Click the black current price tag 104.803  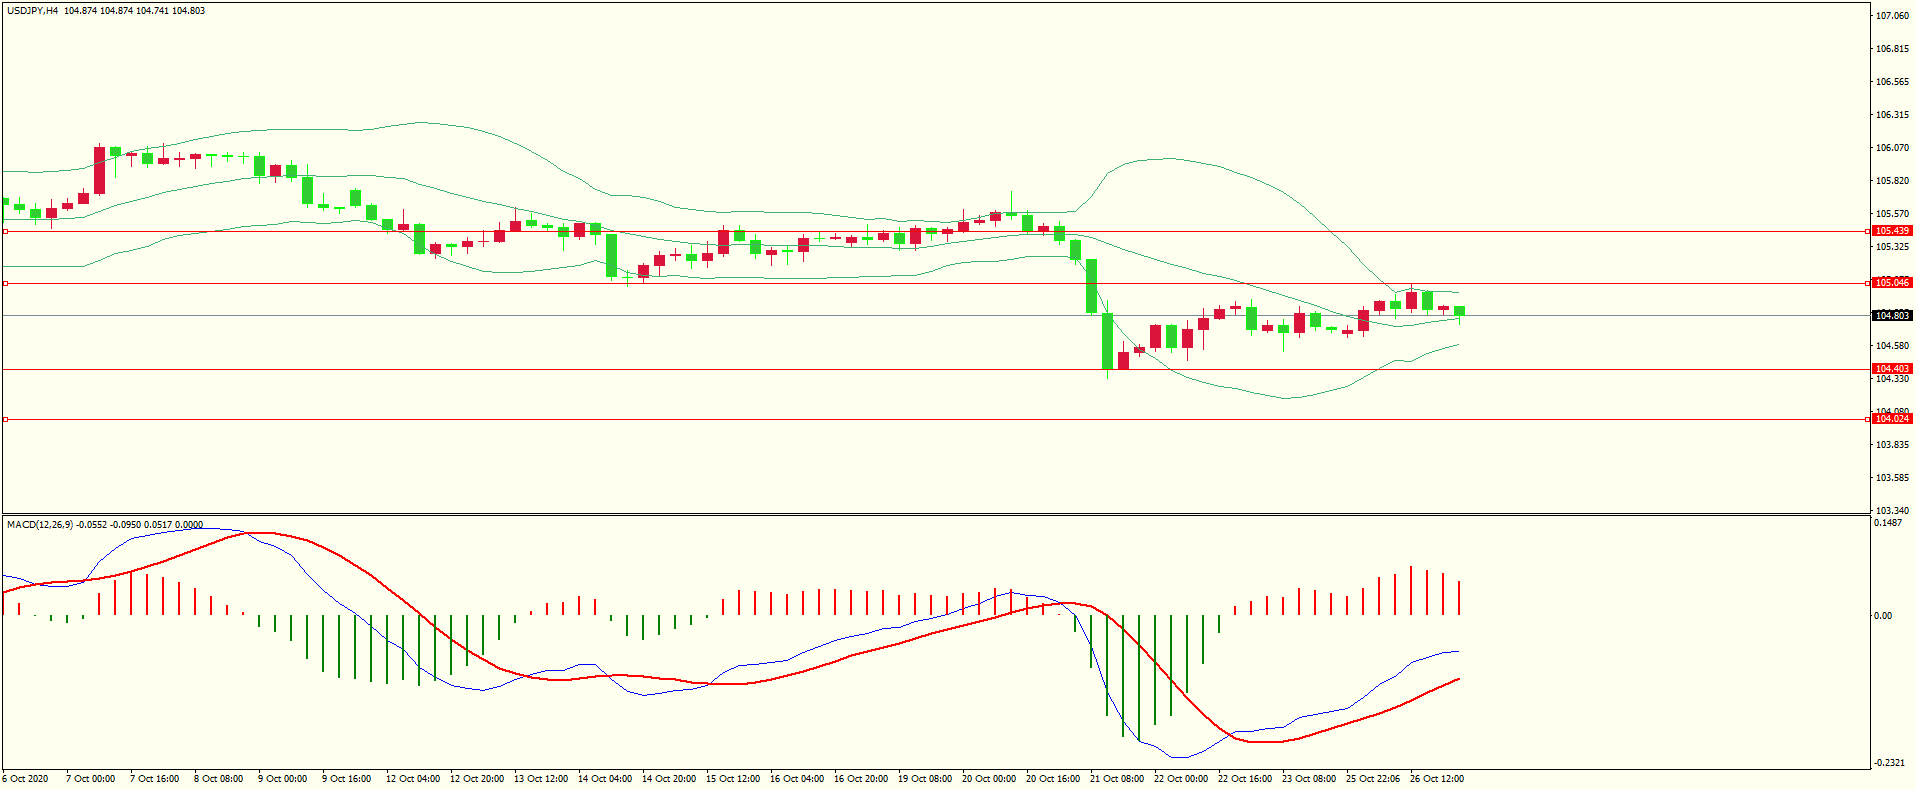1892,316
